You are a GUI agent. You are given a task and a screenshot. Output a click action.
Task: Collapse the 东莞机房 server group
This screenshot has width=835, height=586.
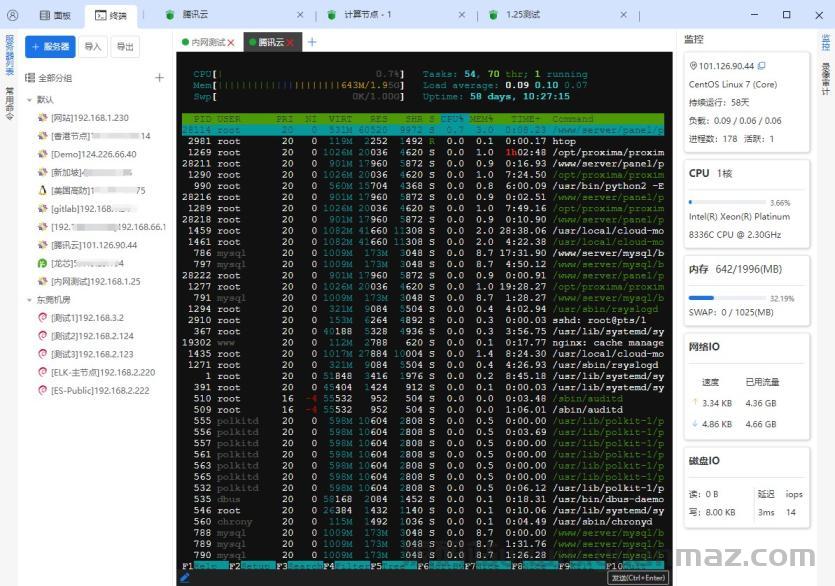pos(29,300)
